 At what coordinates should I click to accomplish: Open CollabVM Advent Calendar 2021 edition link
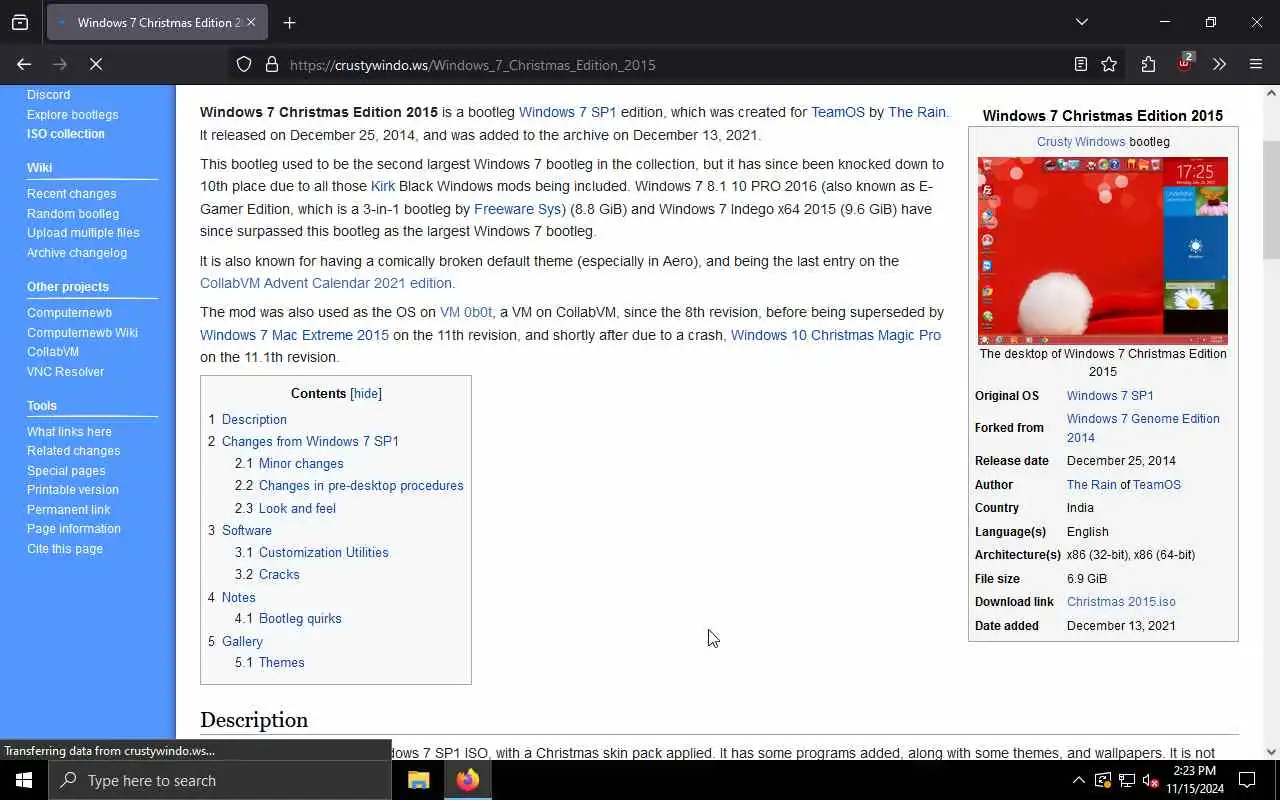327,283
